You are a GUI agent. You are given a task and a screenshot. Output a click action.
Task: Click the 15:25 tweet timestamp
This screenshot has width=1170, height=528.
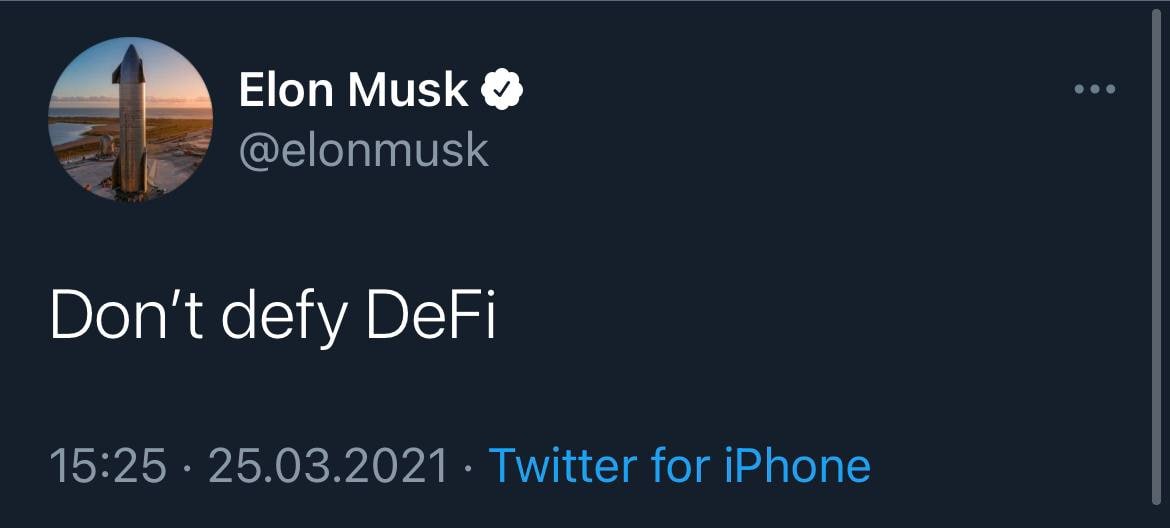(108, 467)
